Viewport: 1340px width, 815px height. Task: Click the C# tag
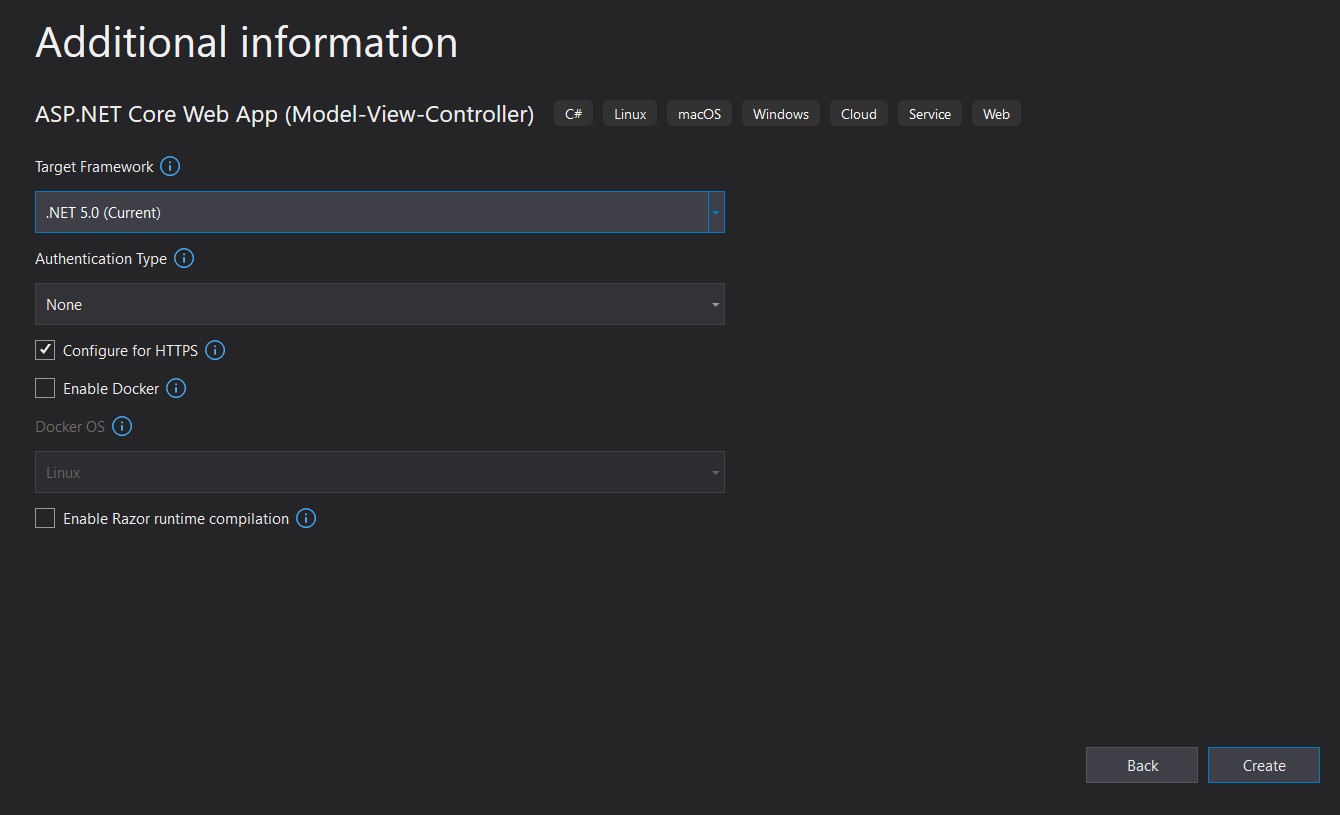tap(573, 114)
